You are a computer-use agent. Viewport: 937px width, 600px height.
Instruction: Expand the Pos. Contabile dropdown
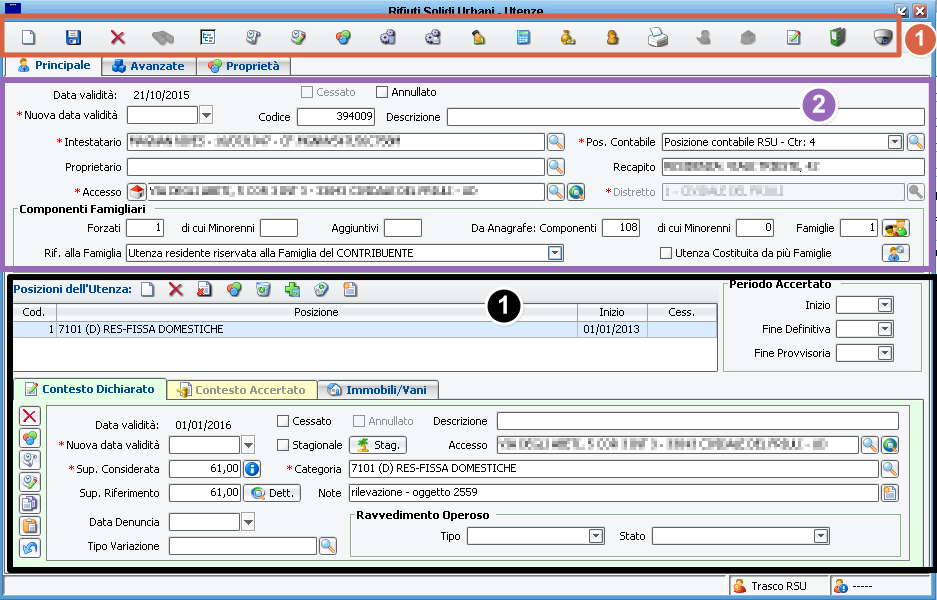pyautogui.click(x=895, y=142)
